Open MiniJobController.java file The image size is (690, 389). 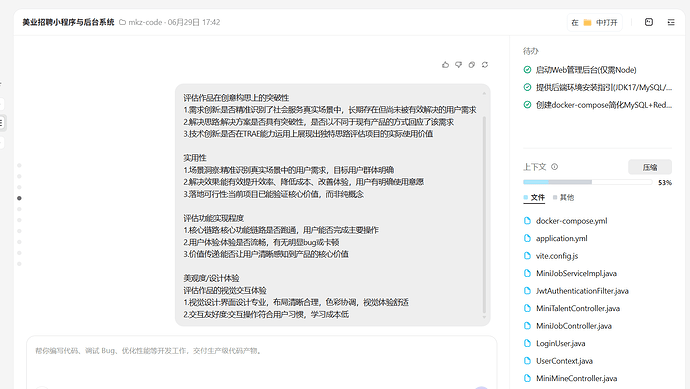(x=574, y=326)
